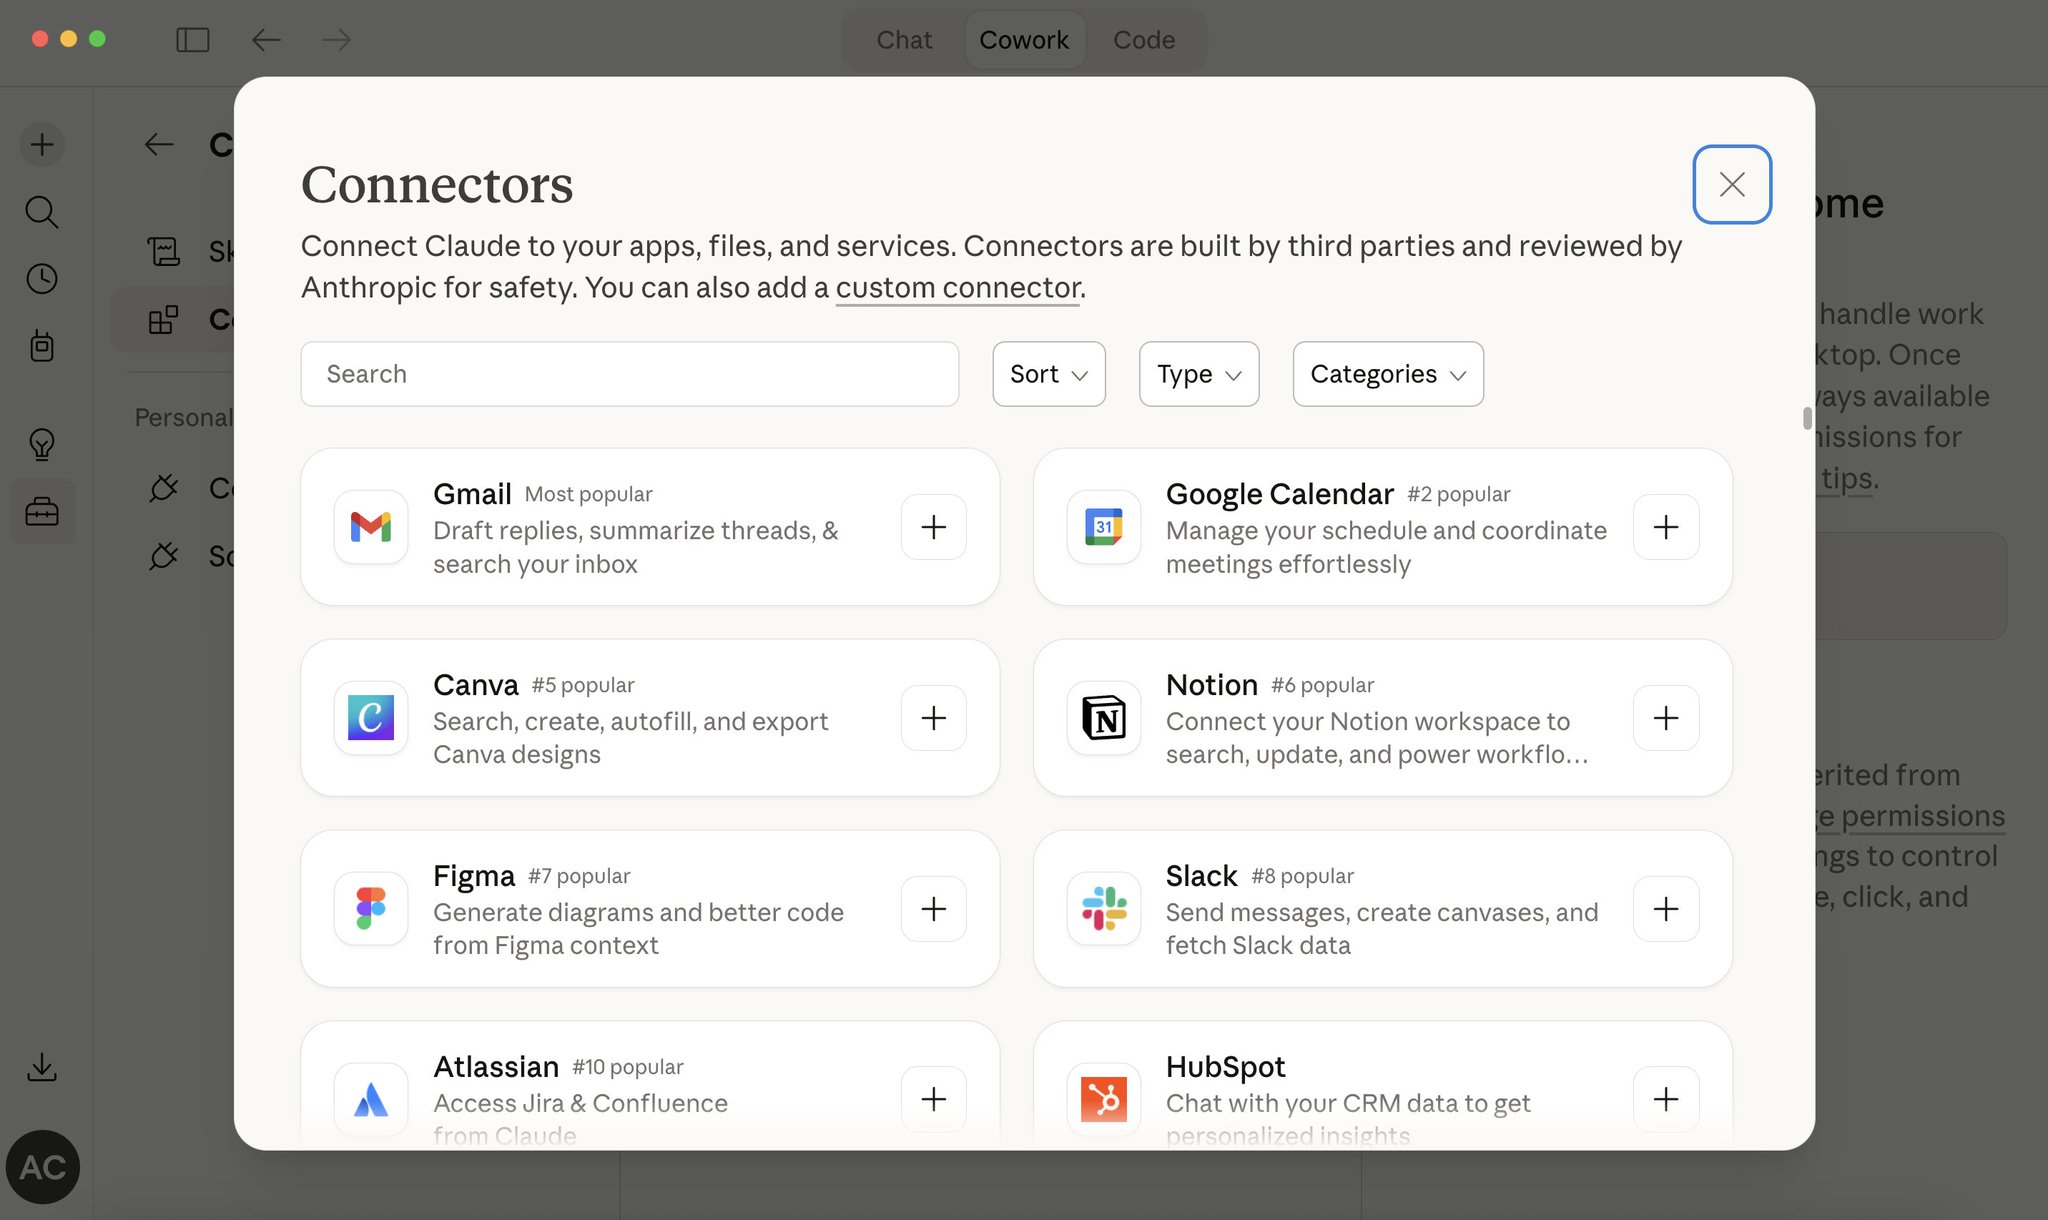Click the dialog's vertical scrollbar thumb

coord(1807,418)
